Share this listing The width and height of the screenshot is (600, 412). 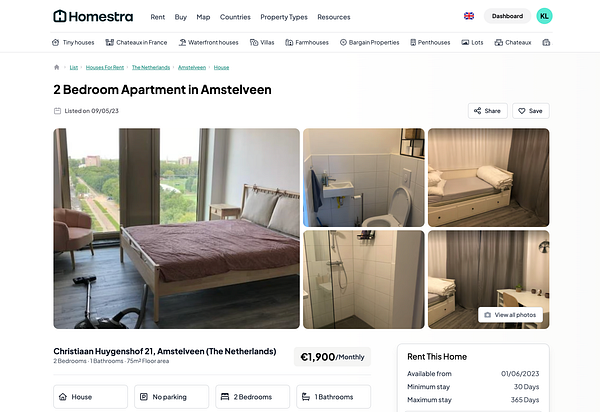coord(488,111)
